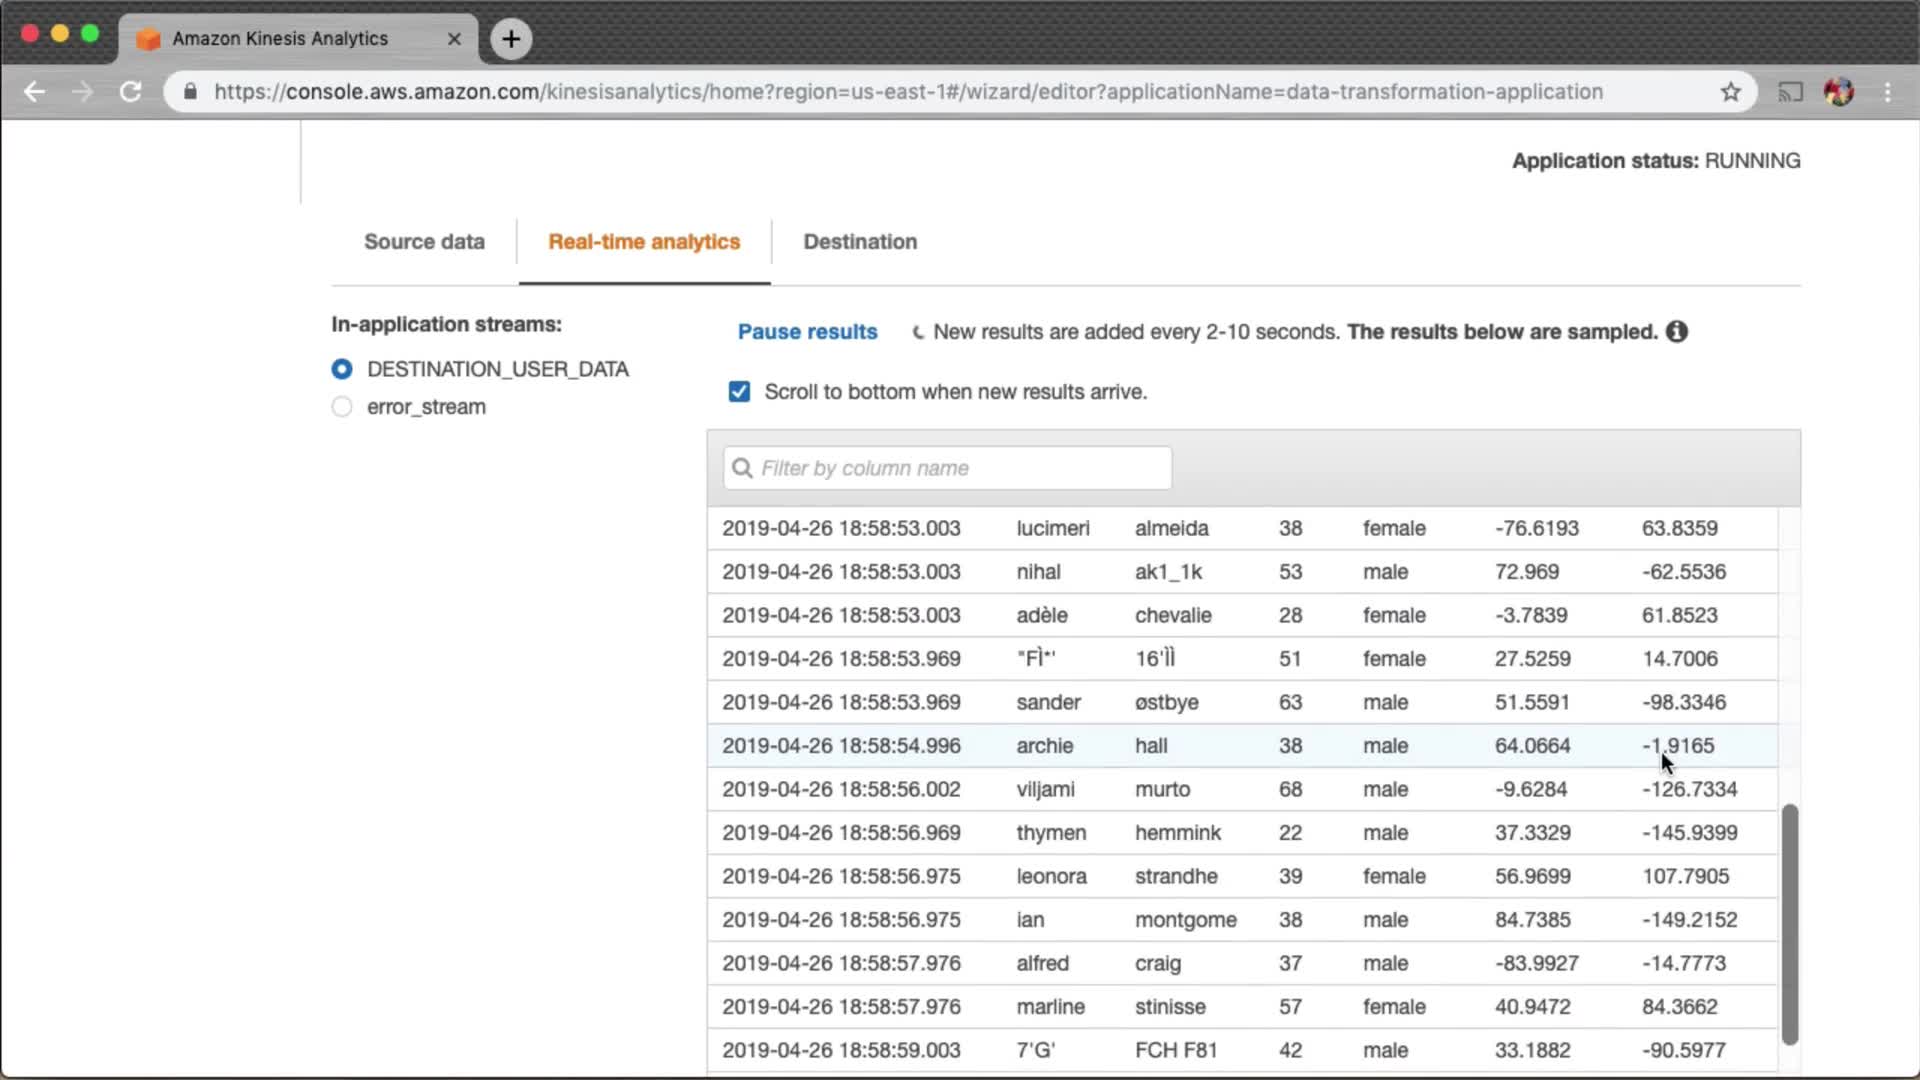Click the sampled results info icon

[1677, 332]
